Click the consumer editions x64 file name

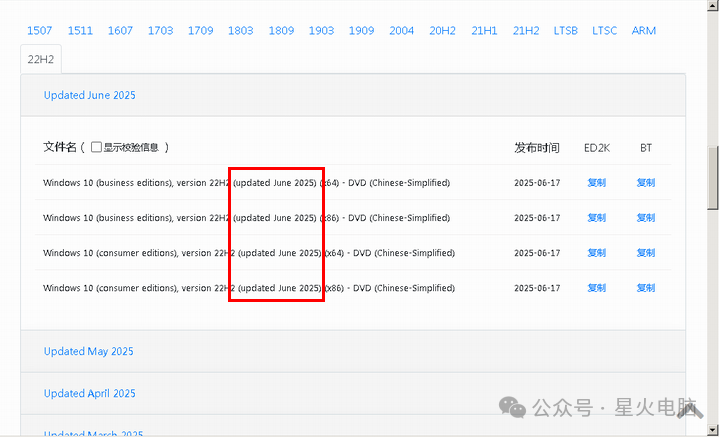tap(249, 253)
